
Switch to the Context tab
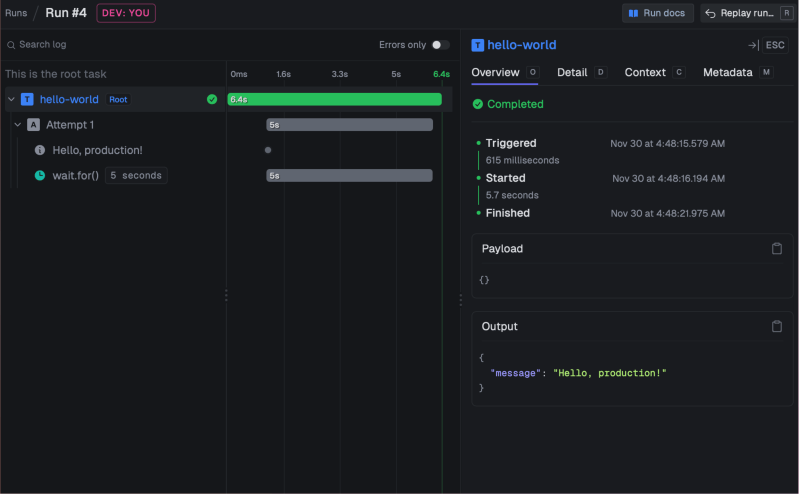click(x=645, y=72)
